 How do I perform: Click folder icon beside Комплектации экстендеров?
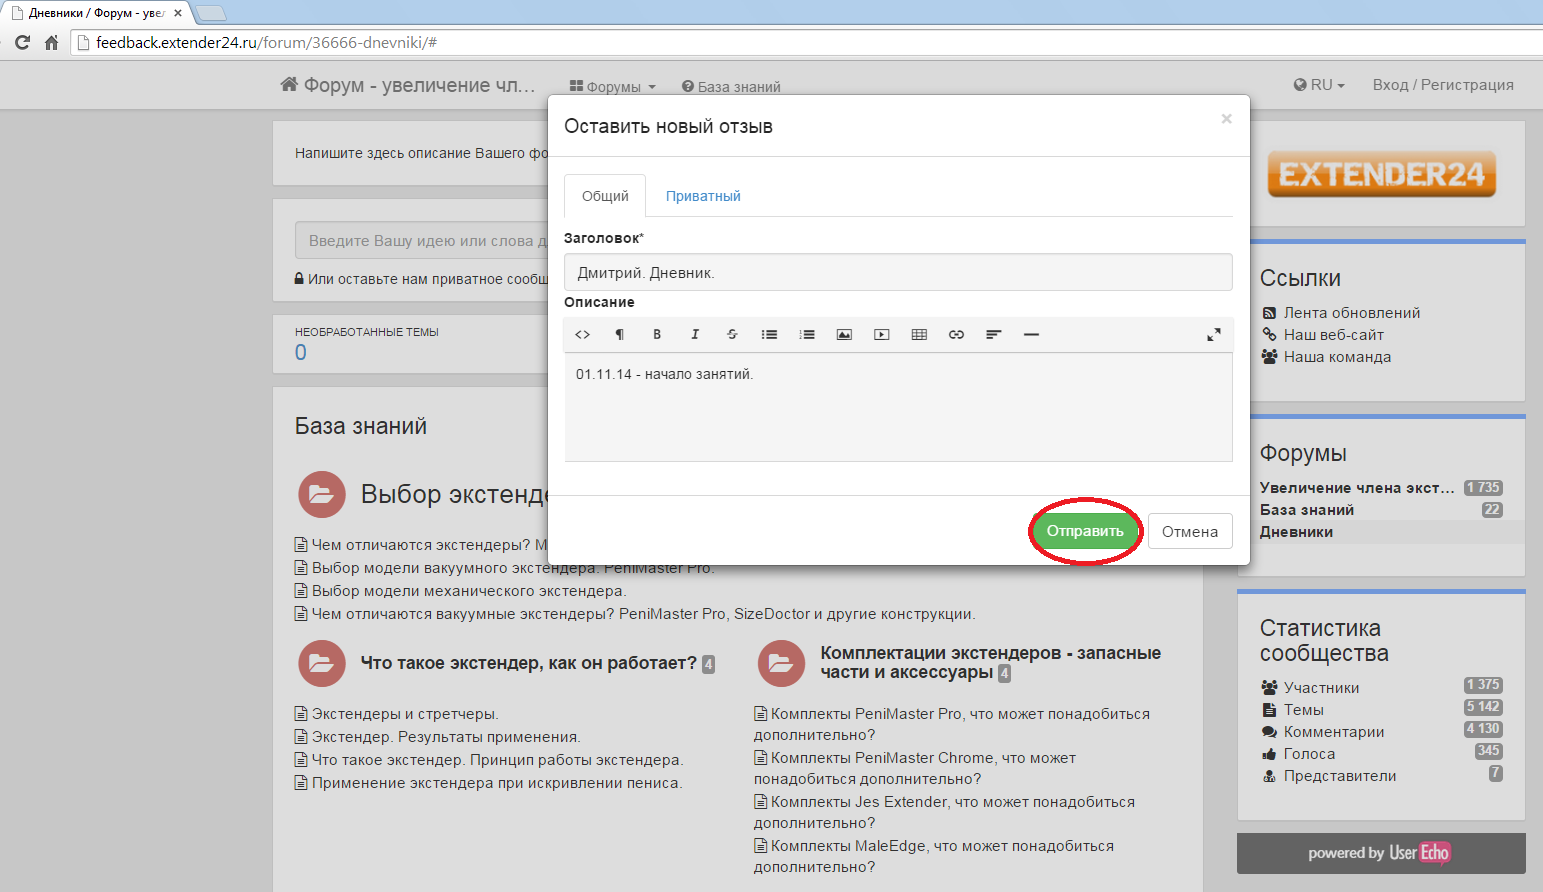[781, 663]
